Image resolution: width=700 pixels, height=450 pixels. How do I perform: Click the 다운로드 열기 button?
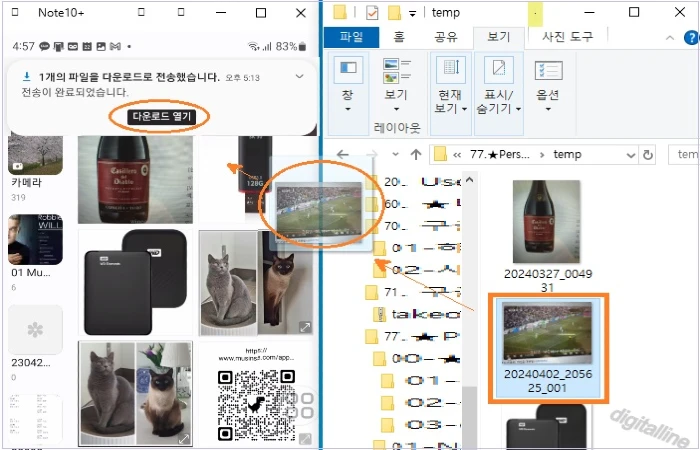point(162,117)
